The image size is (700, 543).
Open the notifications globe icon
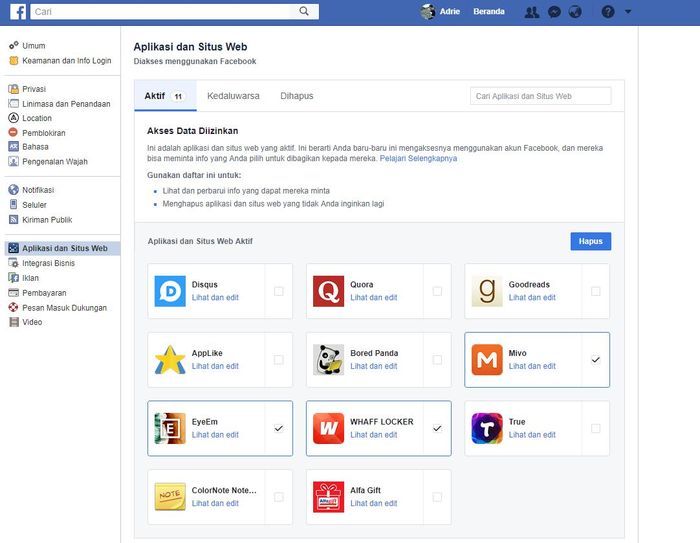click(x=575, y=12)
